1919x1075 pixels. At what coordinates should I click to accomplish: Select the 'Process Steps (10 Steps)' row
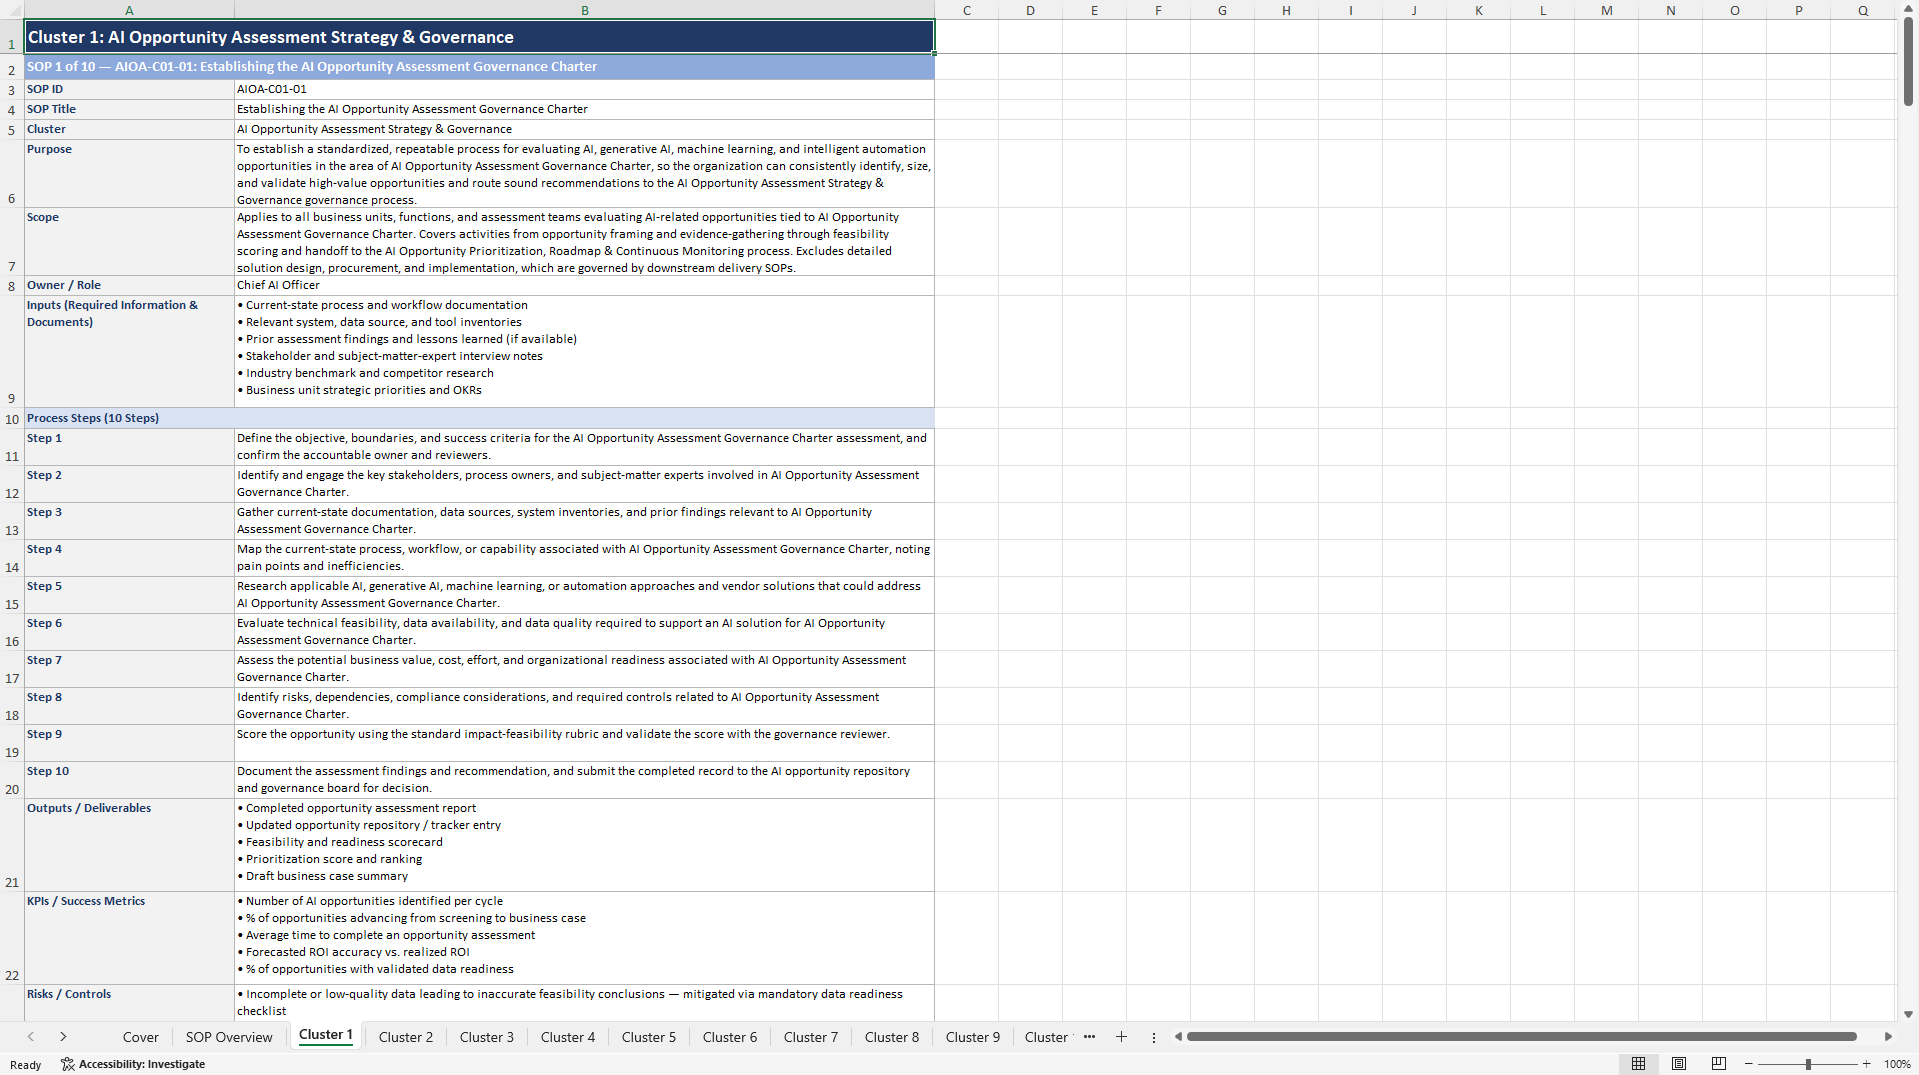(x=479, y=418)
